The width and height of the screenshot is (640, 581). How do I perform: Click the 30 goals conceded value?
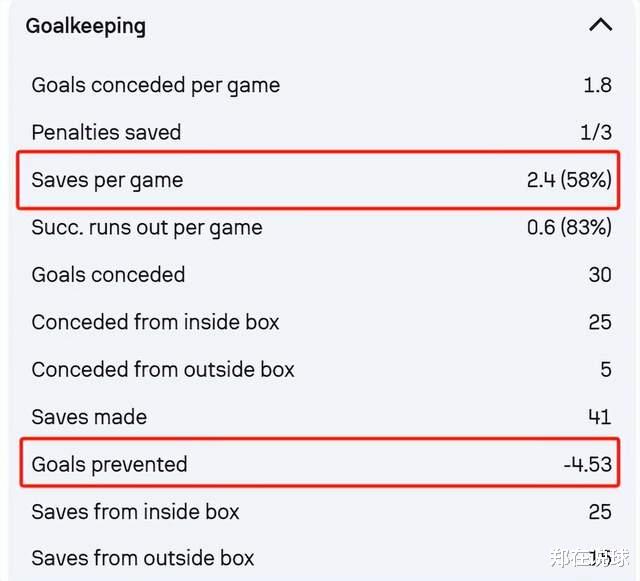[x=600, y=275]
